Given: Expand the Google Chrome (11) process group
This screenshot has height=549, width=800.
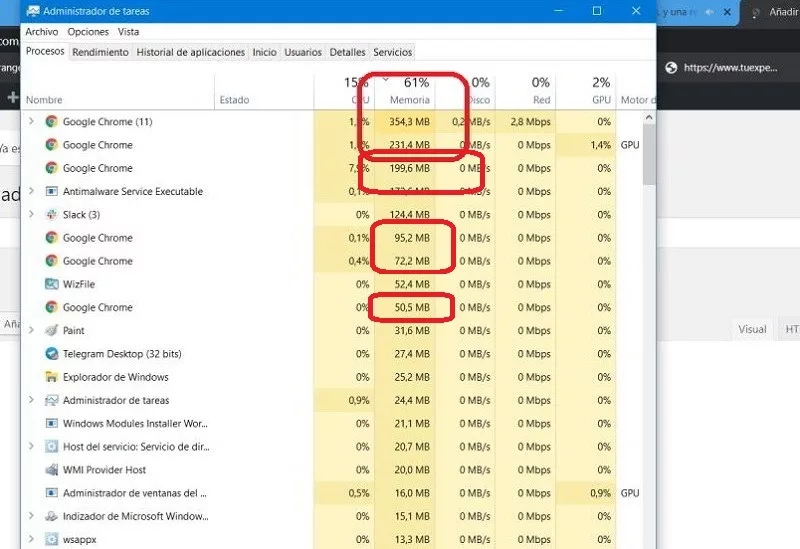Looking at the screenshot, I should click(31, 122).
